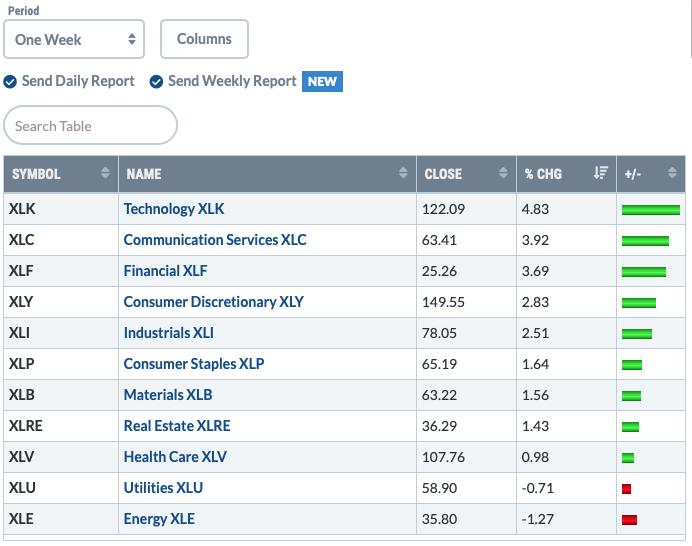Open the Columns selector button
This screenshot has height=546, width=692.
click(204, 39)
